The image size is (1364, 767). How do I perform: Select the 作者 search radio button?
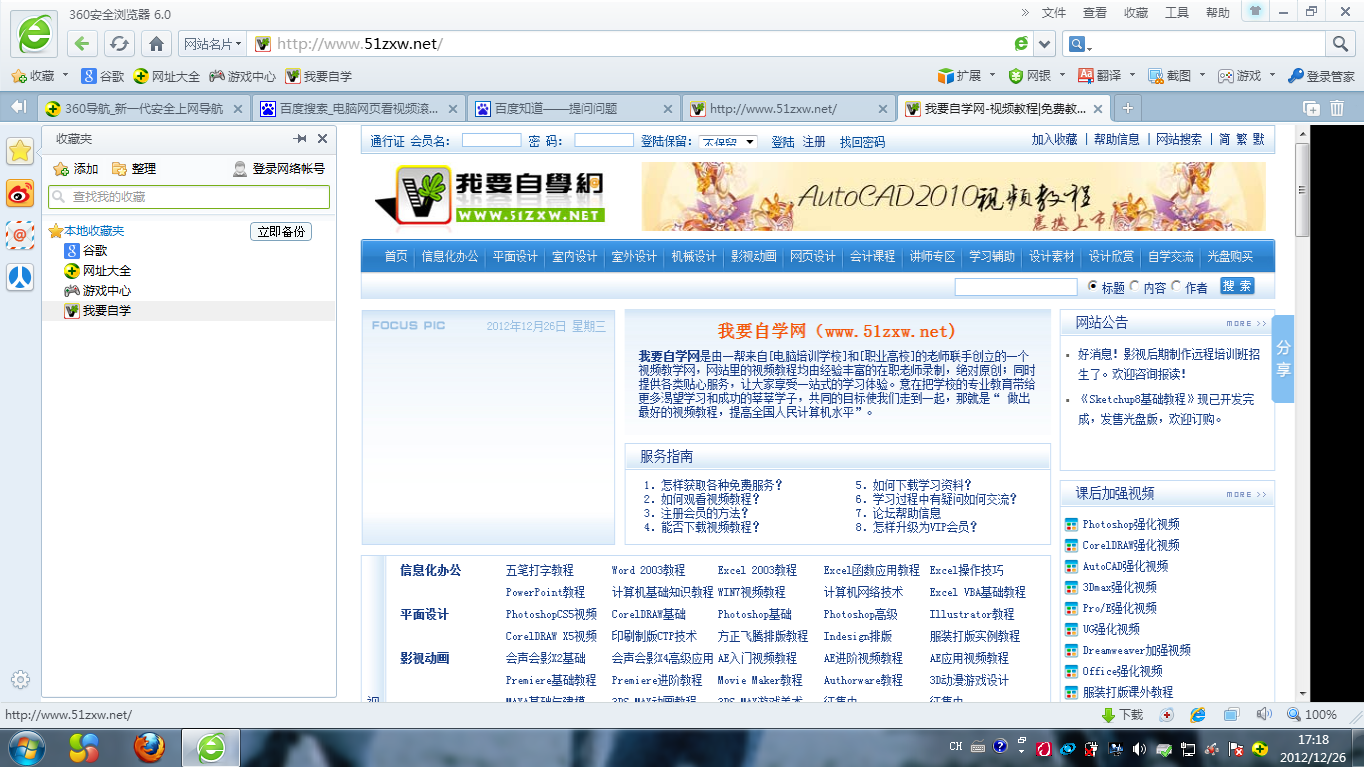(x=1177, y=287)
